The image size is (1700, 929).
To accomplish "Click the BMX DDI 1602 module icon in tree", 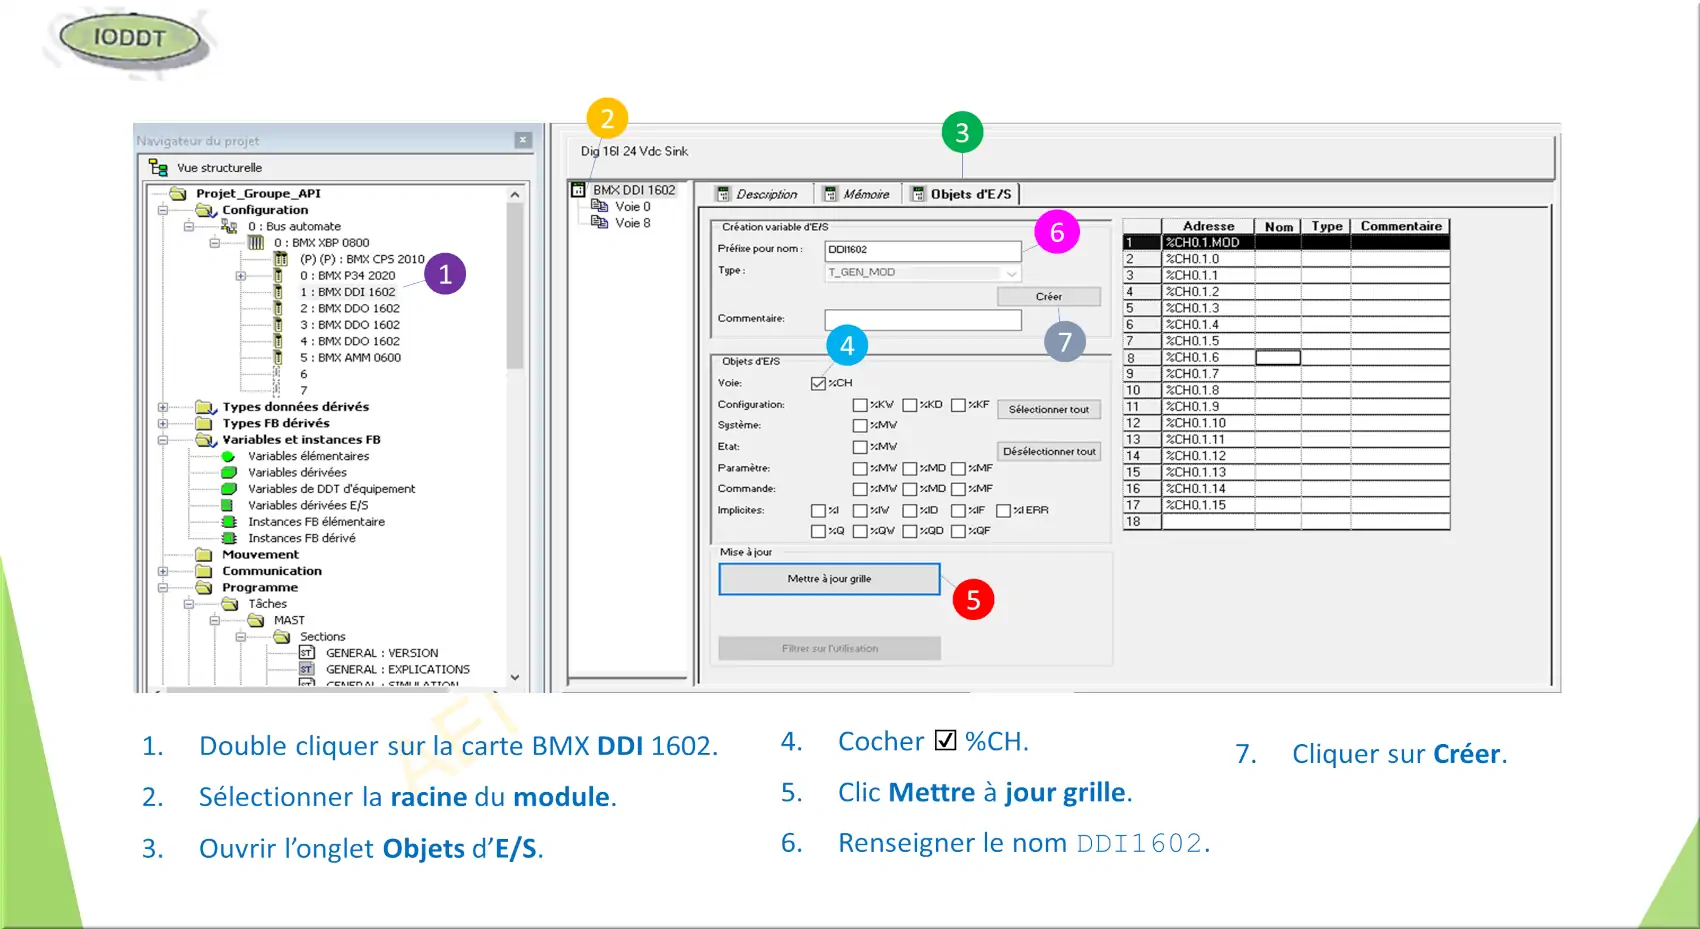I will 279,292.
